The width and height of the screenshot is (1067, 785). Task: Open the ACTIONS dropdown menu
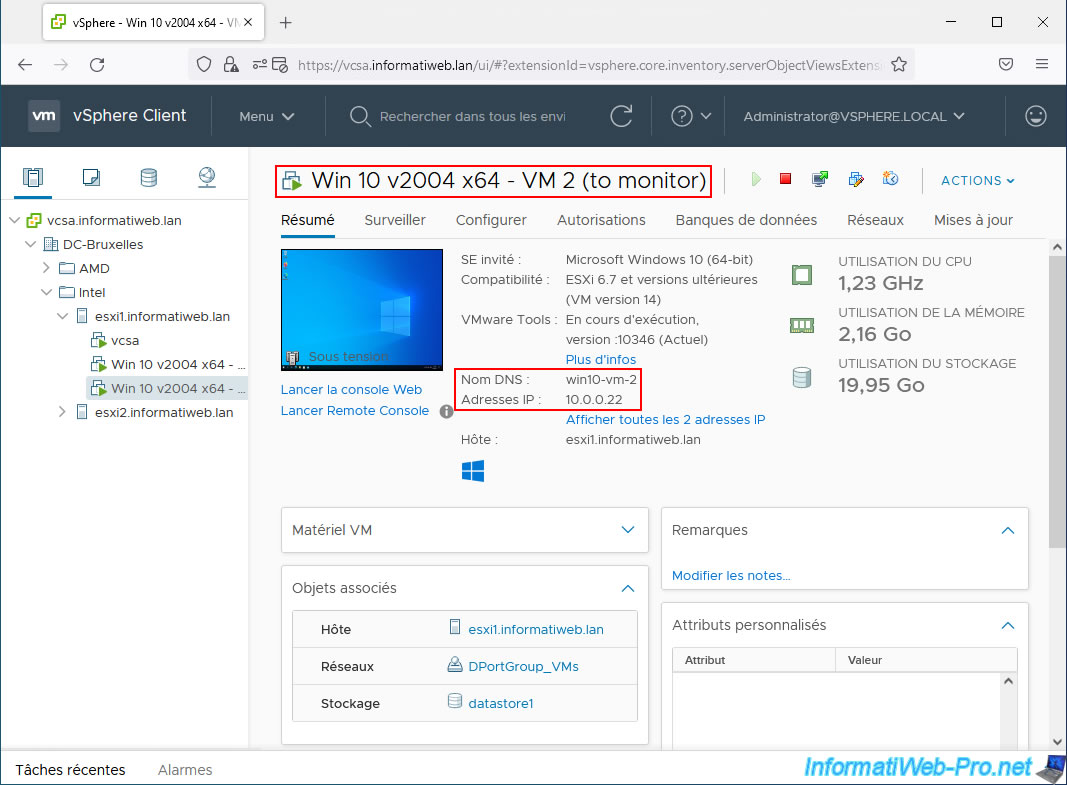point(977,181)
